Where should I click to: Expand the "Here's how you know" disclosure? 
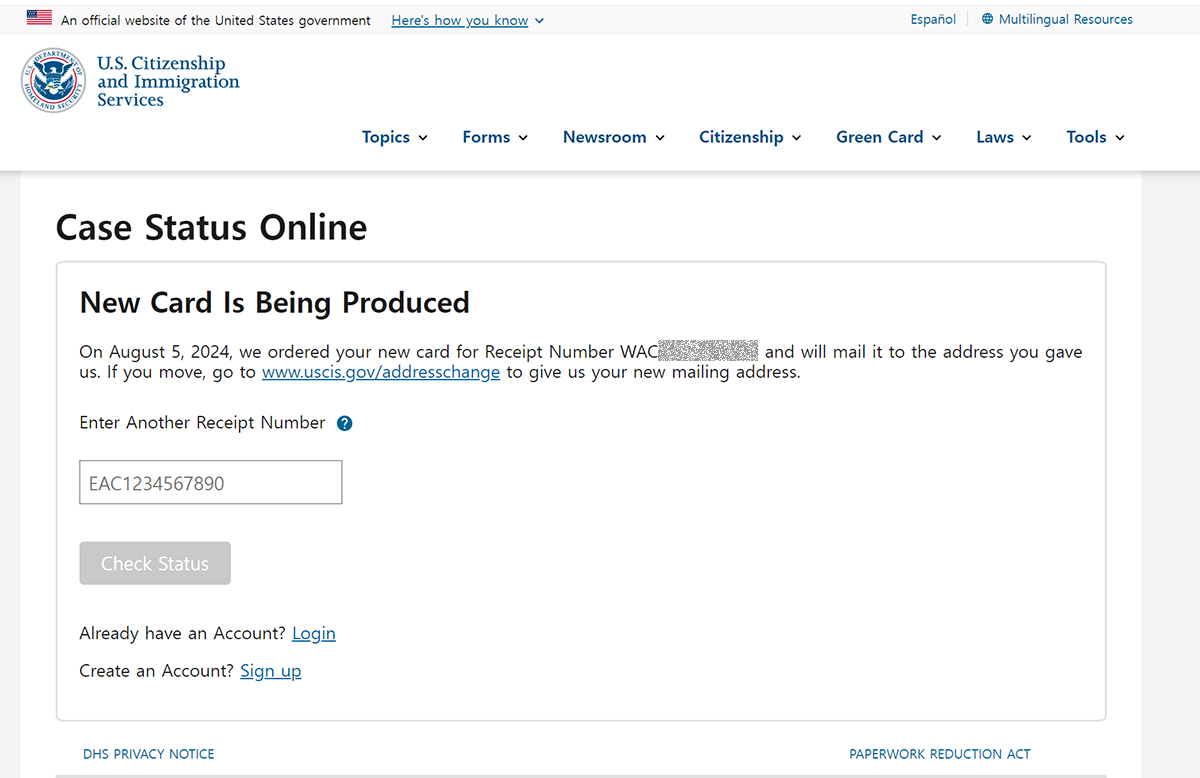468,20
